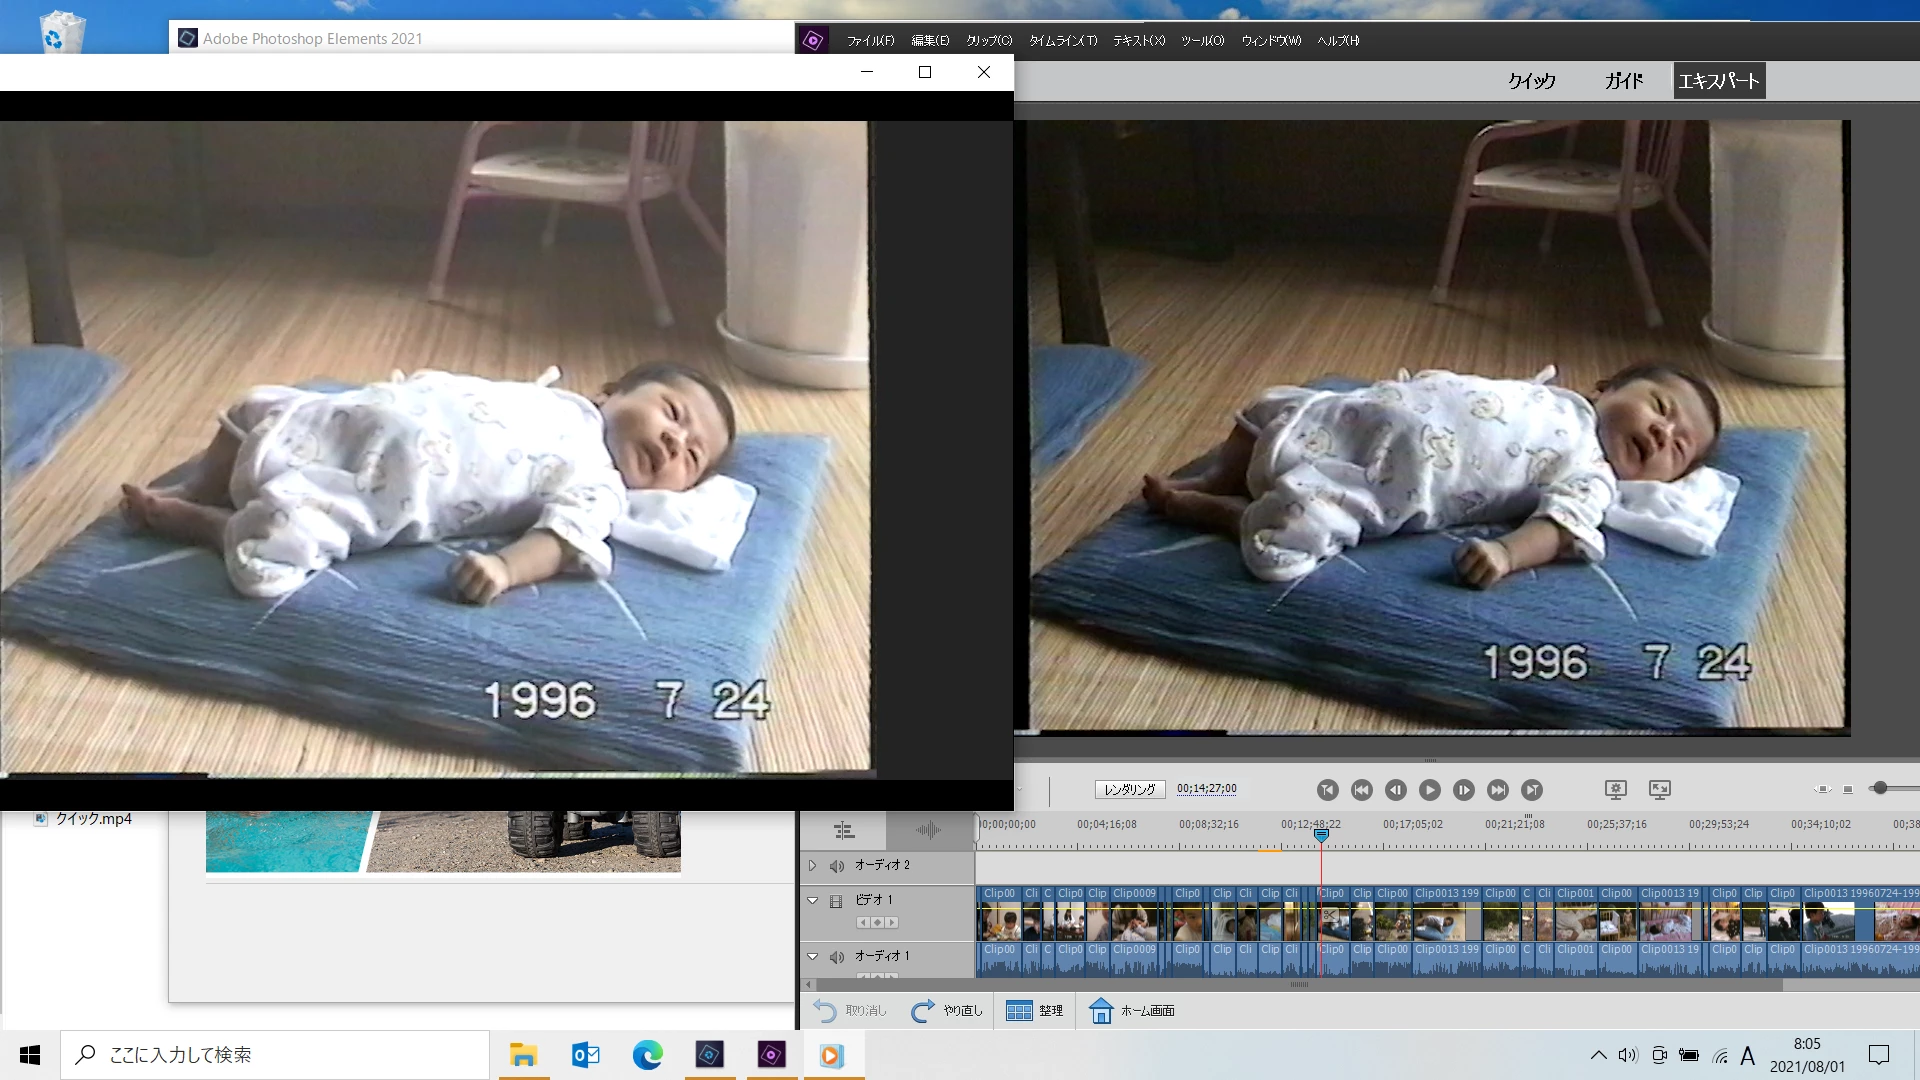1920x1080 pixels.
Task: Click the step back one frame icon
Action: click(1395, 790)
